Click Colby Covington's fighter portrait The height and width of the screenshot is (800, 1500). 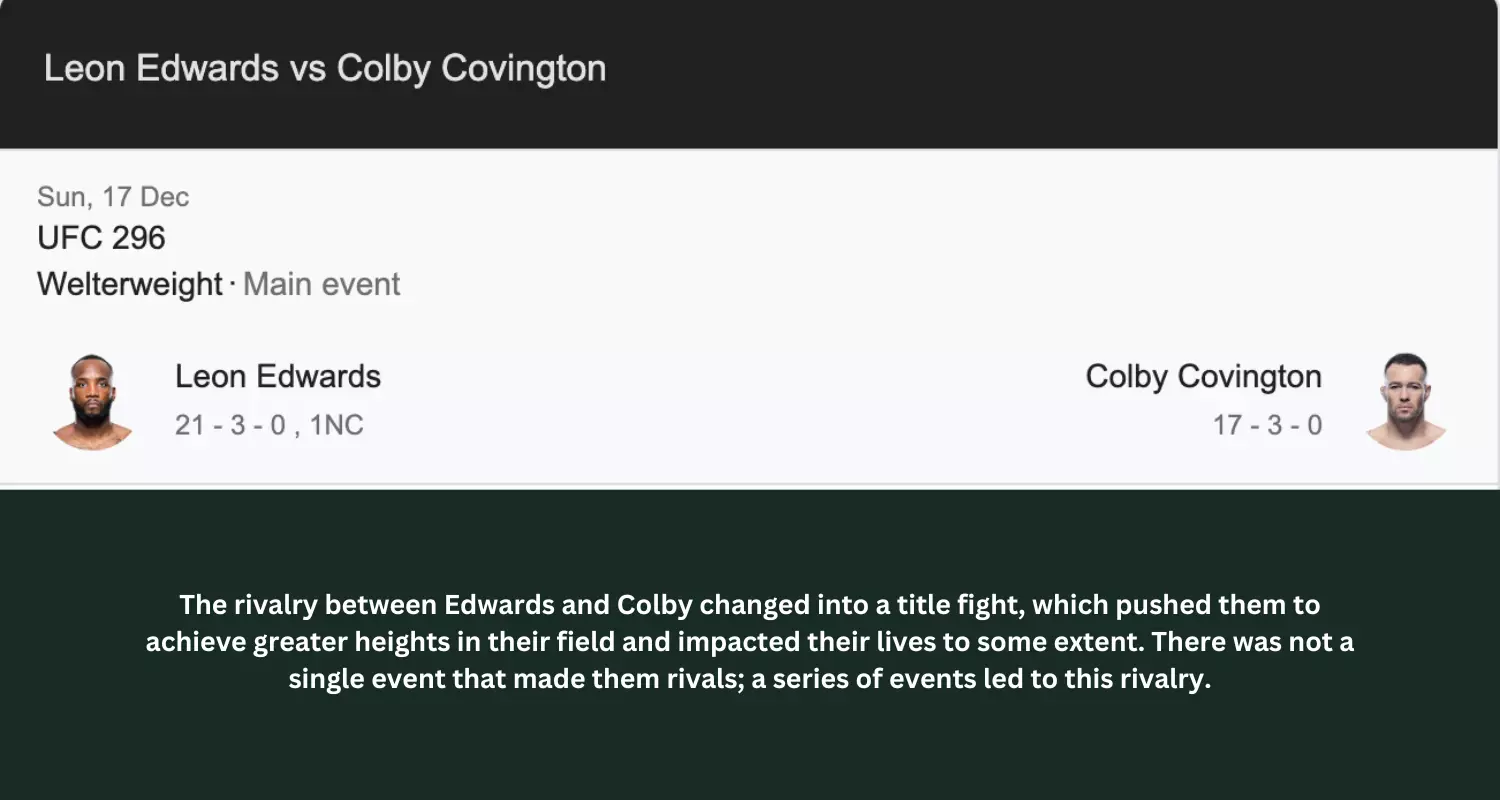pyautogui.click(x=1406, y=401)
